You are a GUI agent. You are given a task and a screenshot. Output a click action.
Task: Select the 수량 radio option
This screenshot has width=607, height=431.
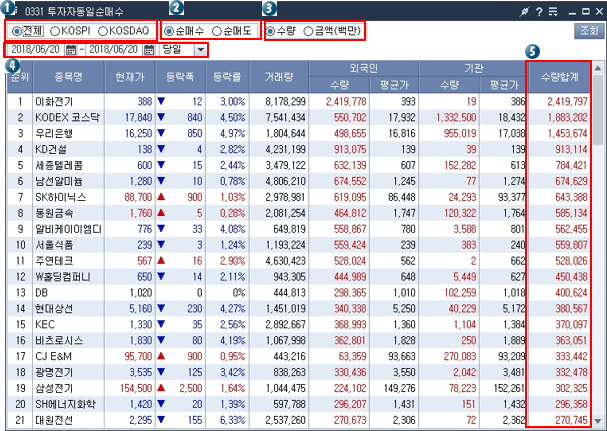(271, 31)
